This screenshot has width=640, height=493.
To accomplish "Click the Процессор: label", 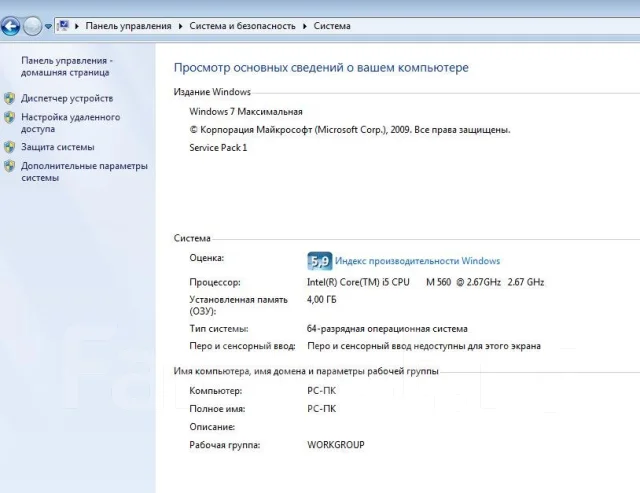I will point(215,282).
